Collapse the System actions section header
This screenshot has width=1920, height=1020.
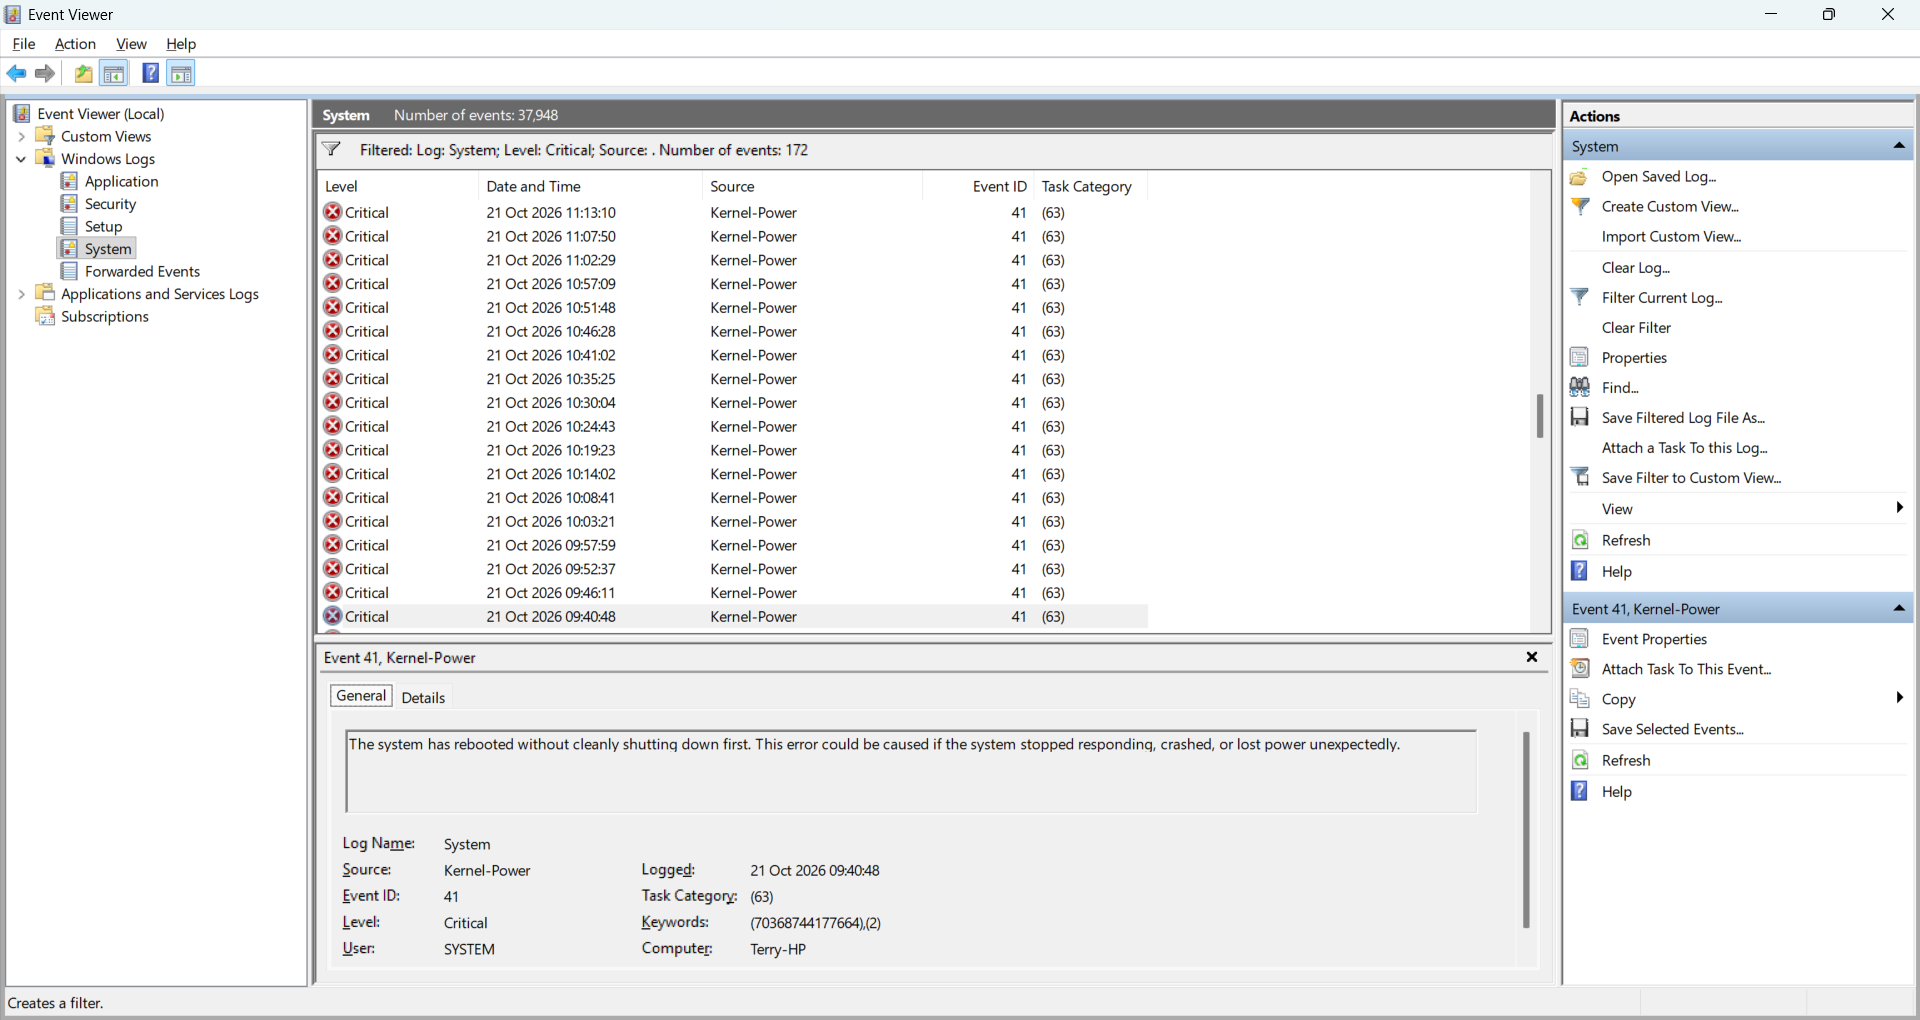pyautogui.click(x=1899, y=146)
